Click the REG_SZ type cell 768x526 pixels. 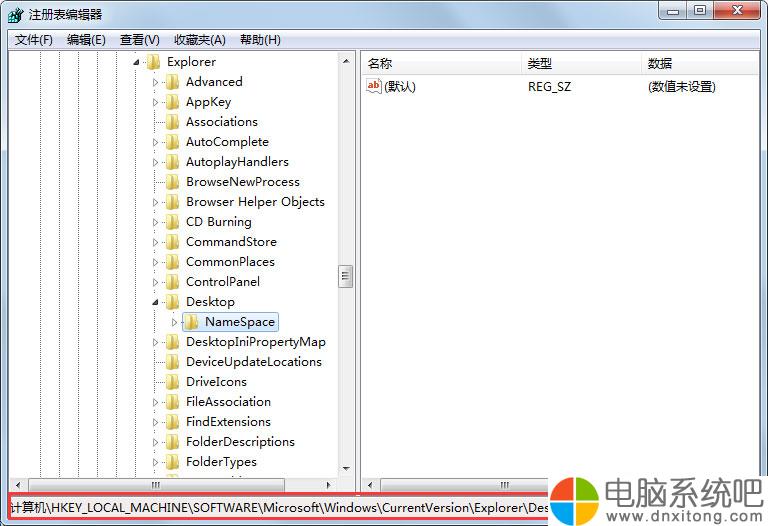tap(549, 87)
